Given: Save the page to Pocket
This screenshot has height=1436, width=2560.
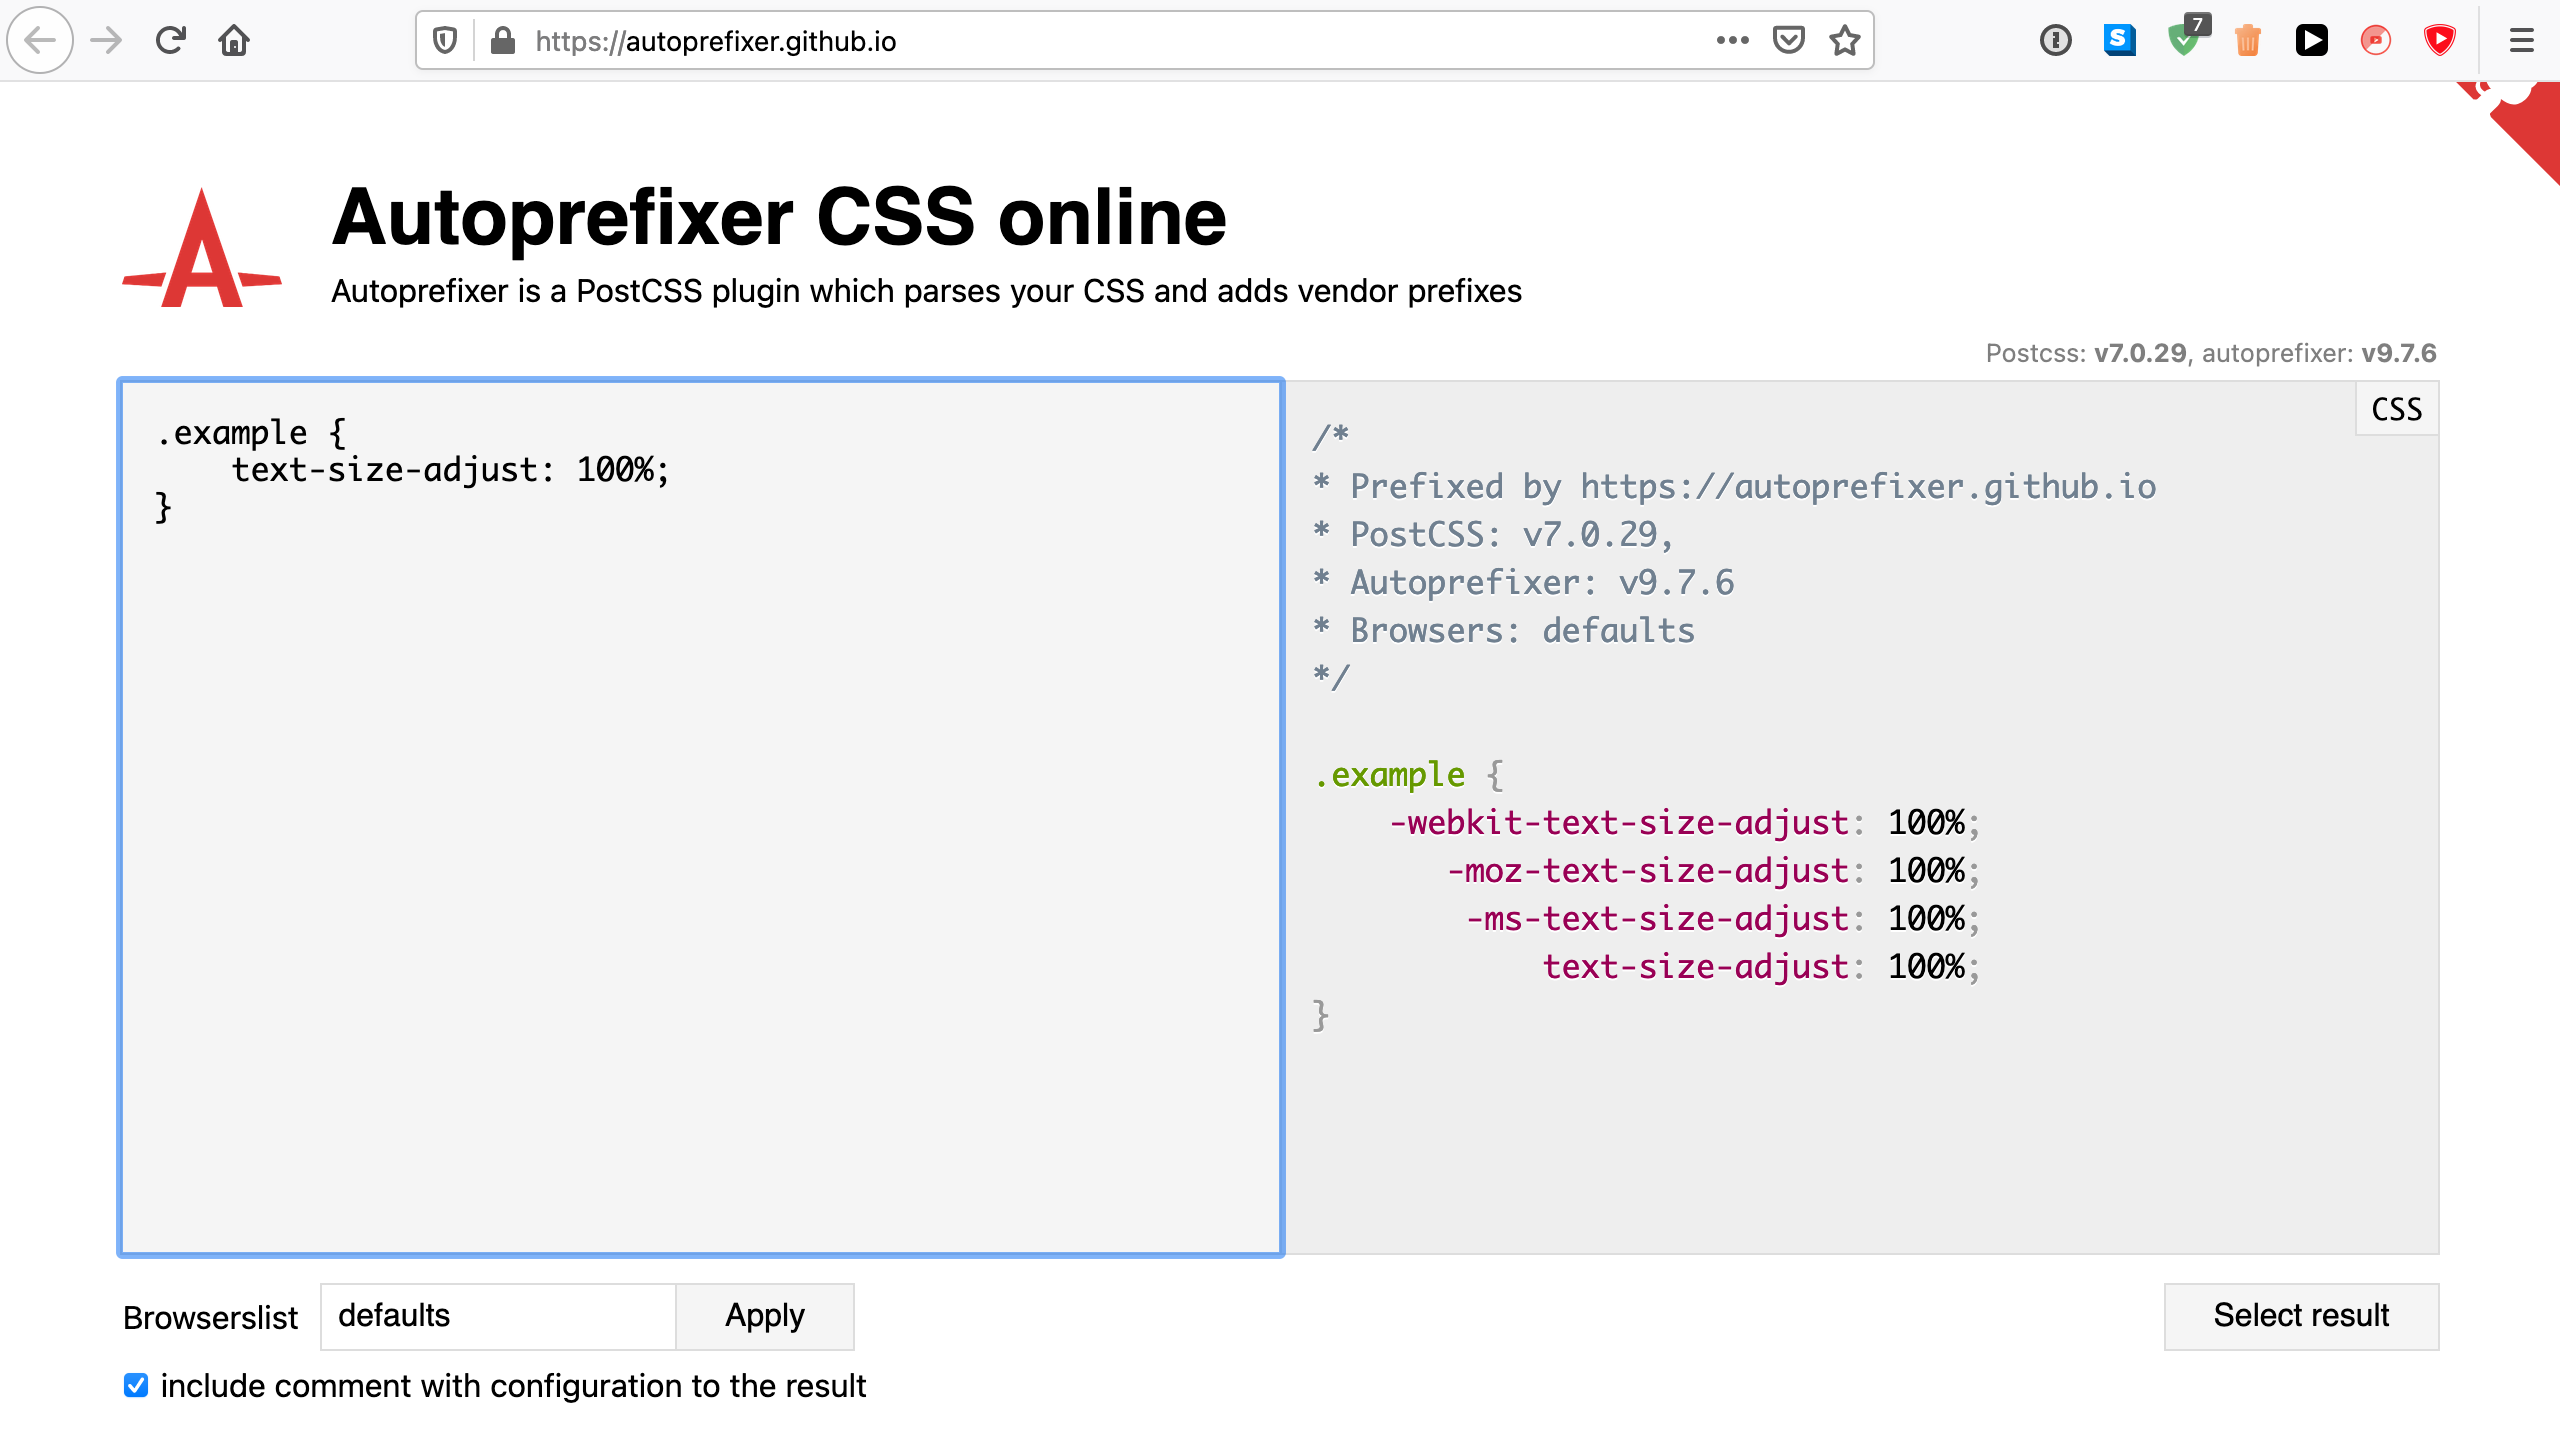Looking at the screenshot, I should tap(1789, 40).
